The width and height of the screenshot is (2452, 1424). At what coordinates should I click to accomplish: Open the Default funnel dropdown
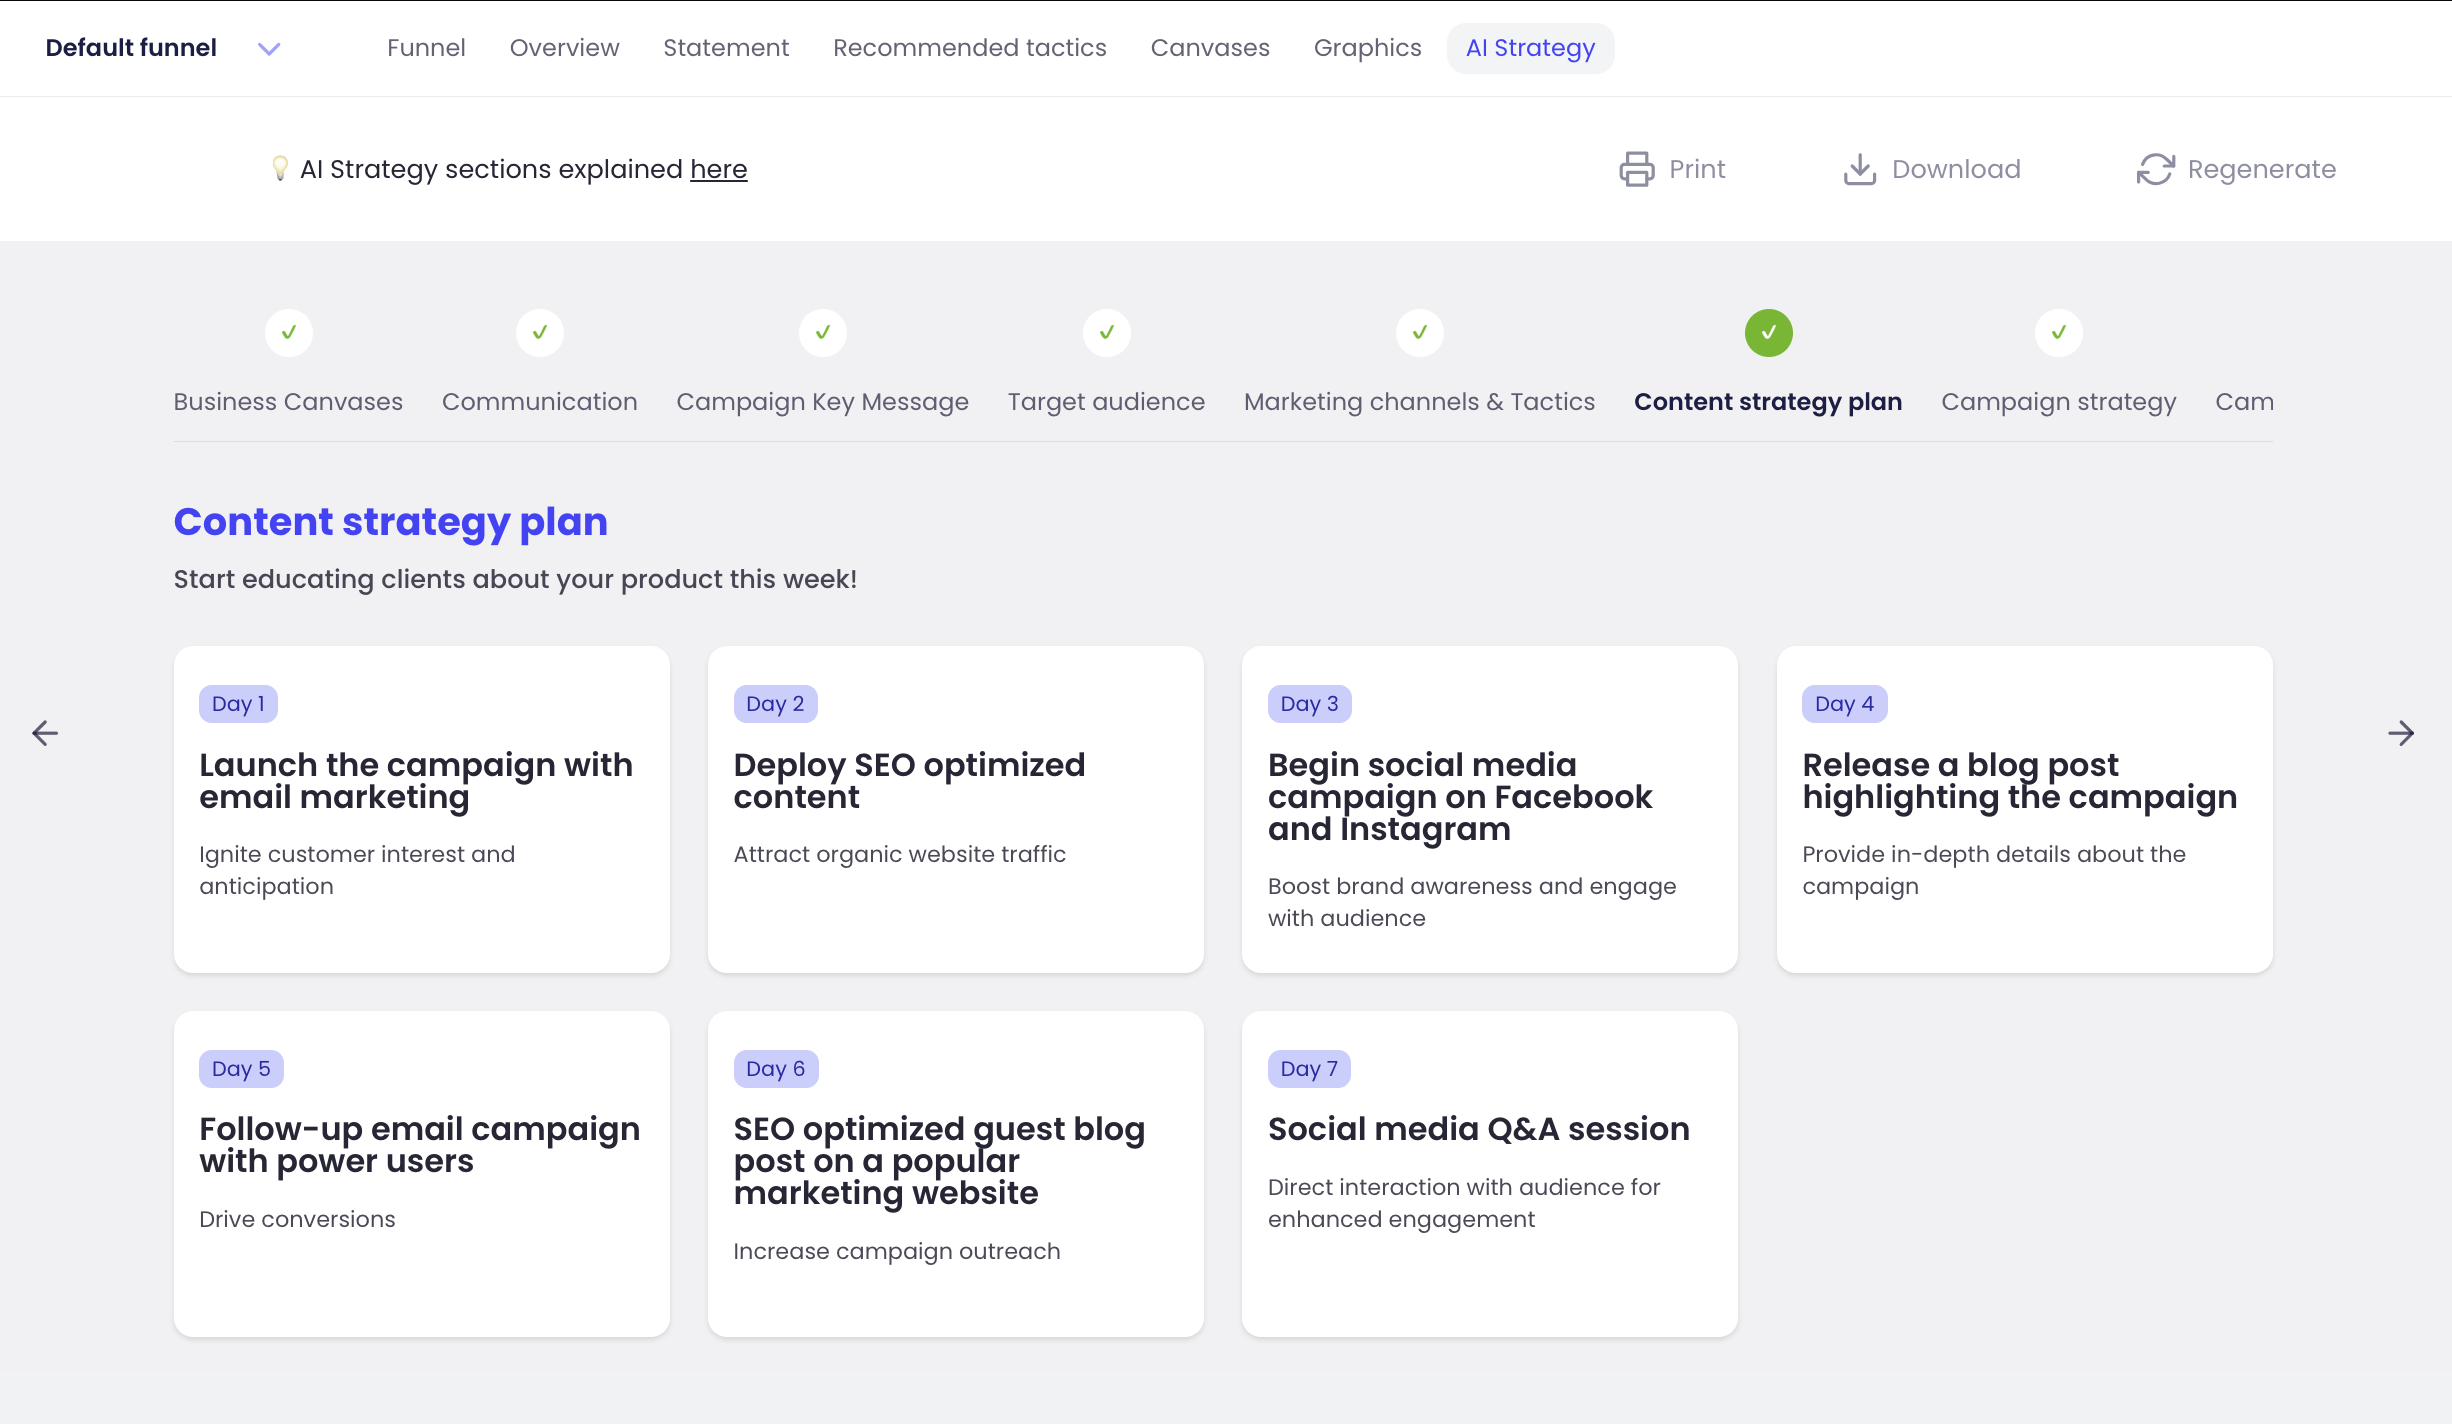pyautogui.click(x=267, y=48)
